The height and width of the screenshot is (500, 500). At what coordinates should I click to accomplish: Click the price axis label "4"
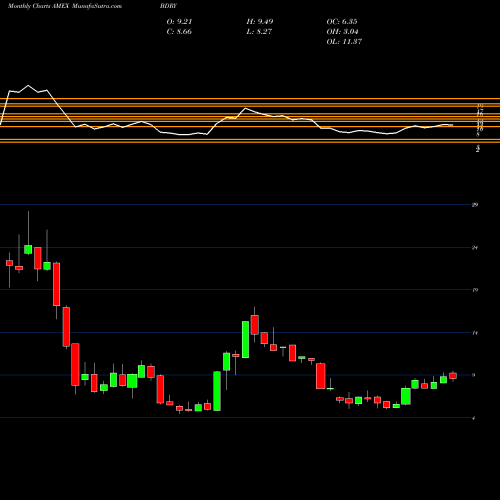(x=474, y=418)
